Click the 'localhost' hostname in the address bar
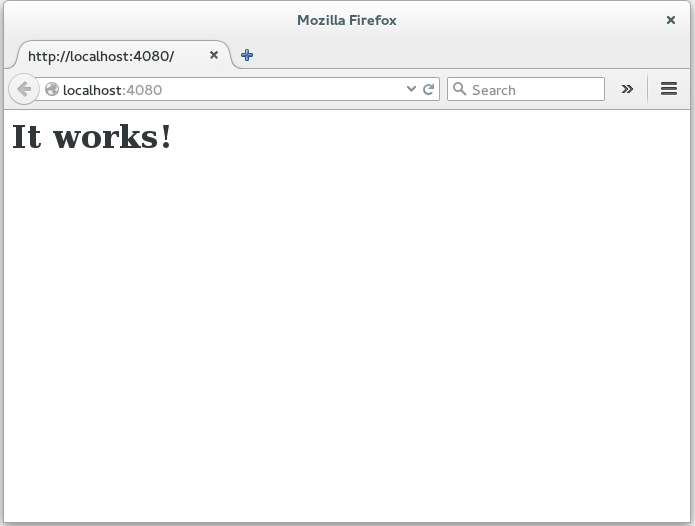The image size is (695, 526). tap(92, 90)
